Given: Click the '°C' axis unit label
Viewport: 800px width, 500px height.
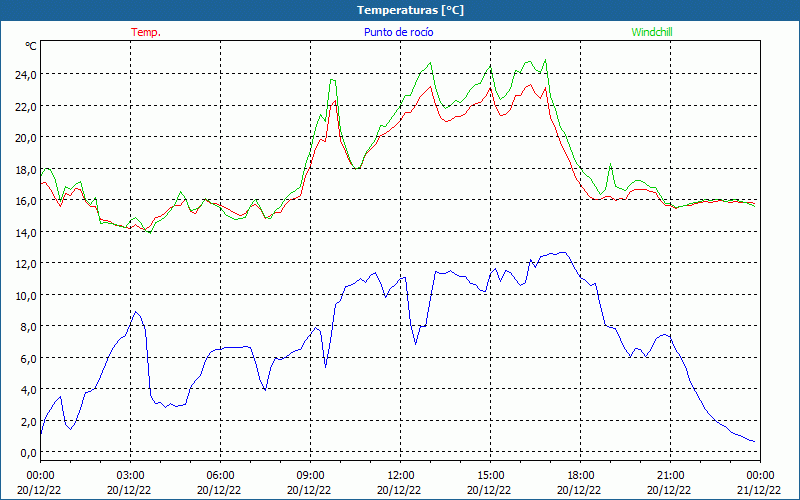Looking at the screenshot, I should tap(31, 46).
